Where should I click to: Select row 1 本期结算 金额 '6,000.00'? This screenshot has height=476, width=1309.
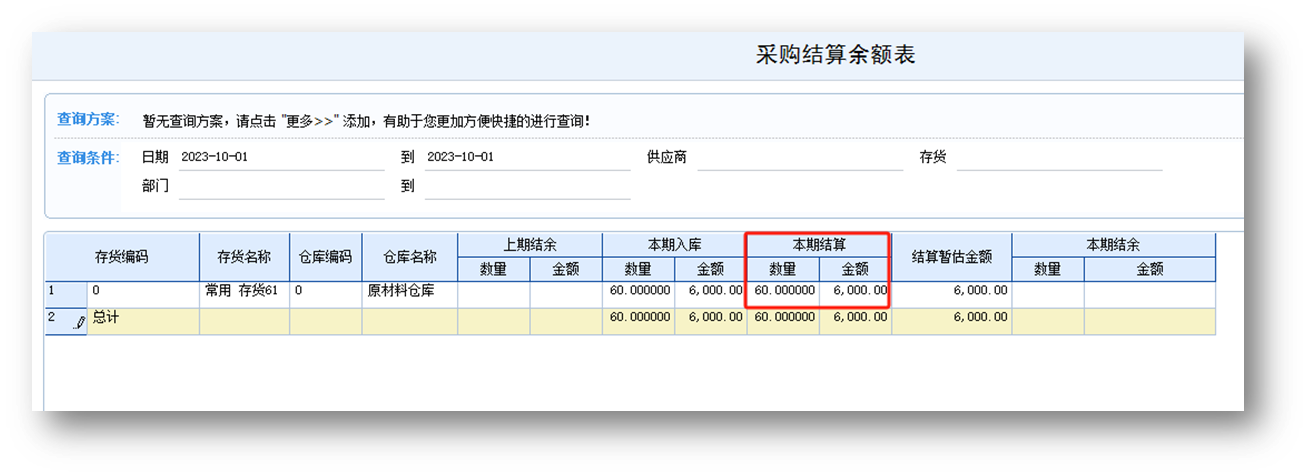pos(854,294)
